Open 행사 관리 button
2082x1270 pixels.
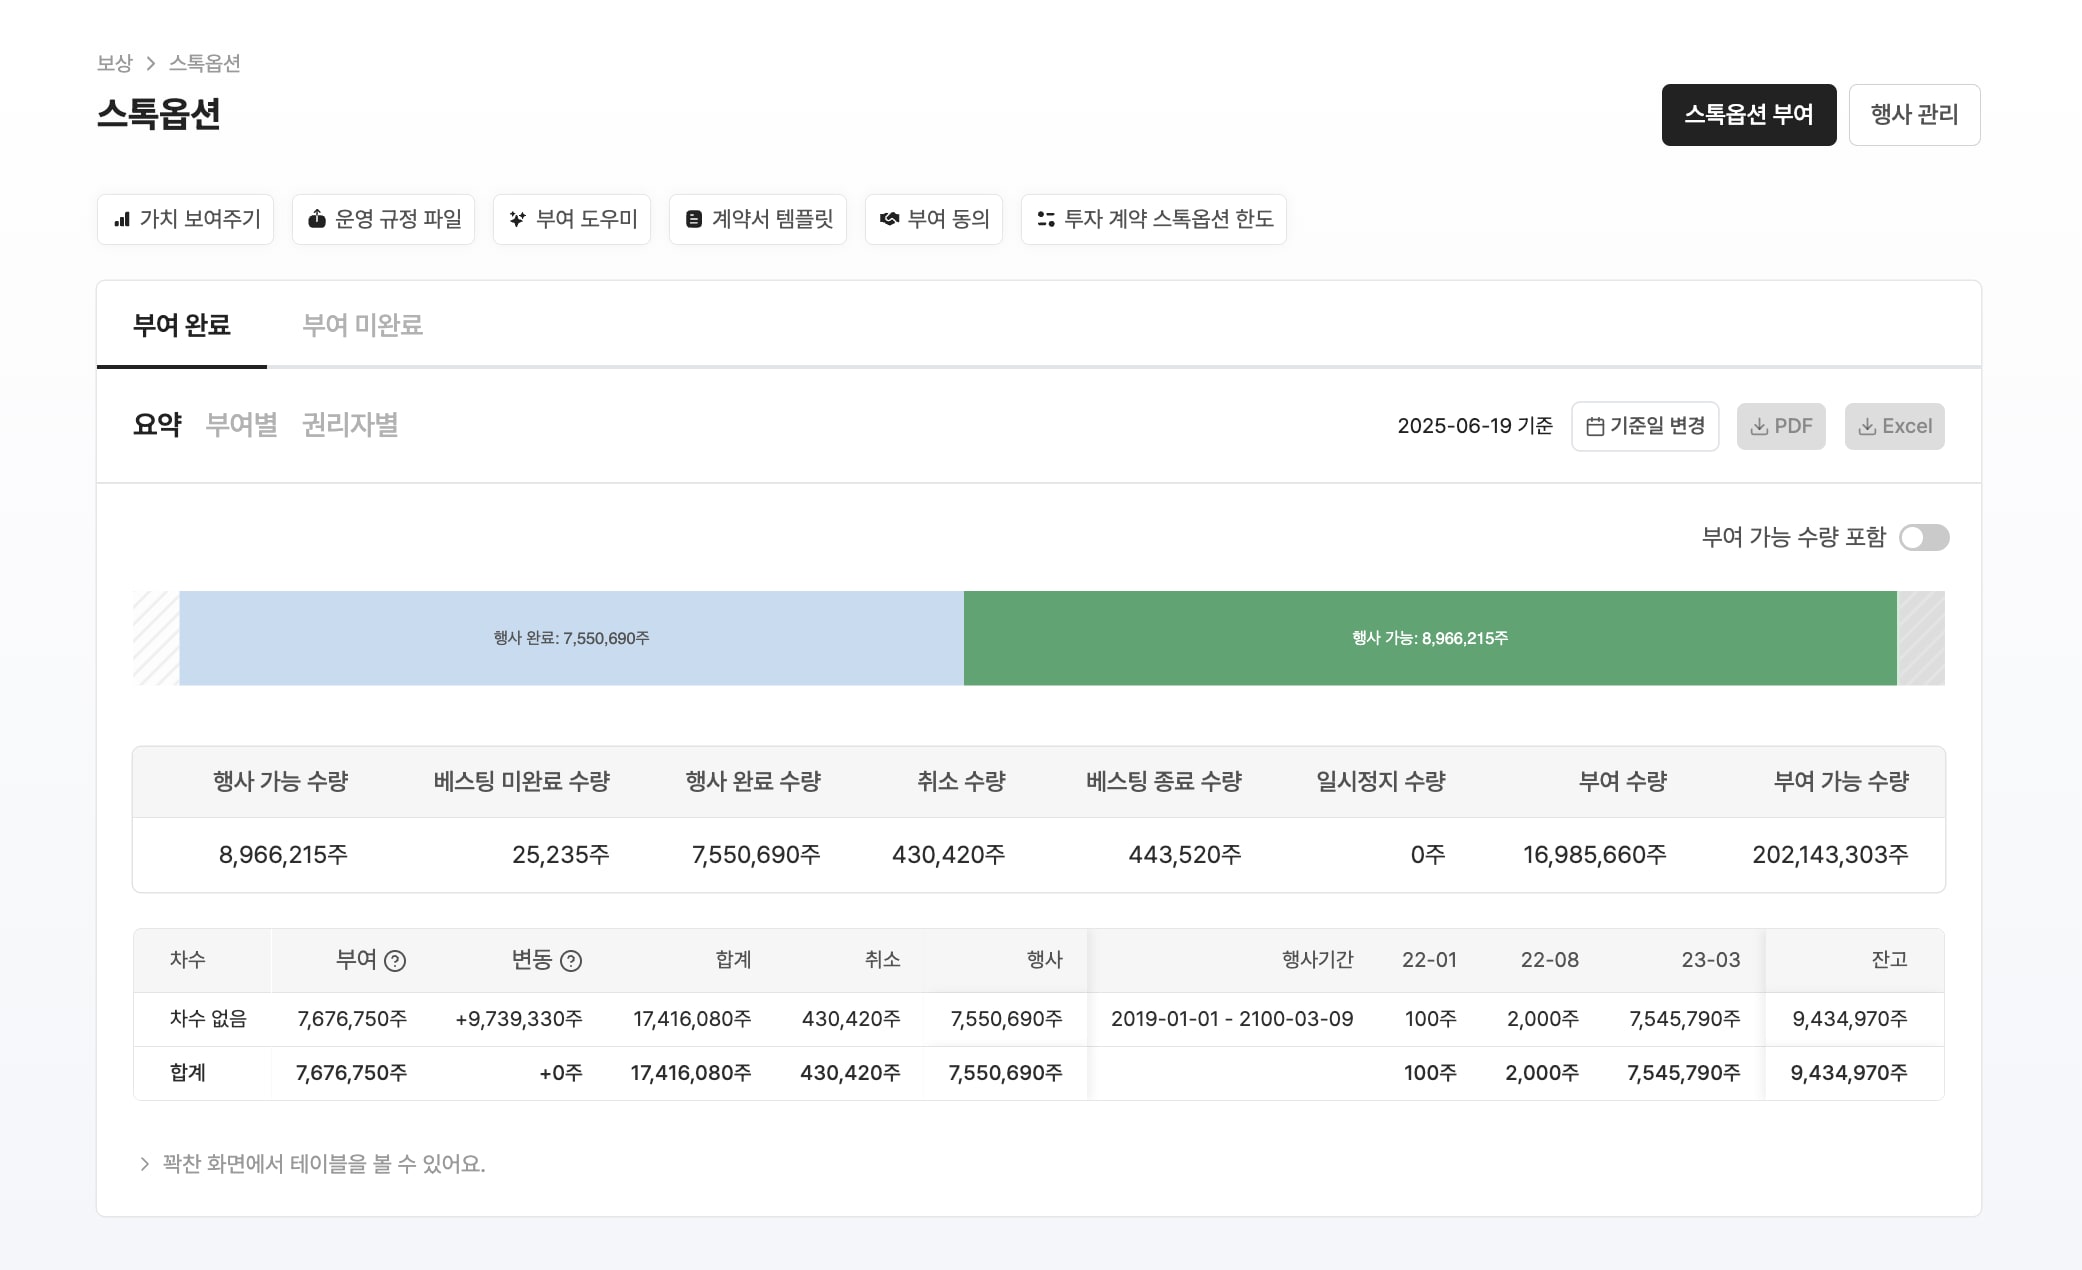point(1913,115)
